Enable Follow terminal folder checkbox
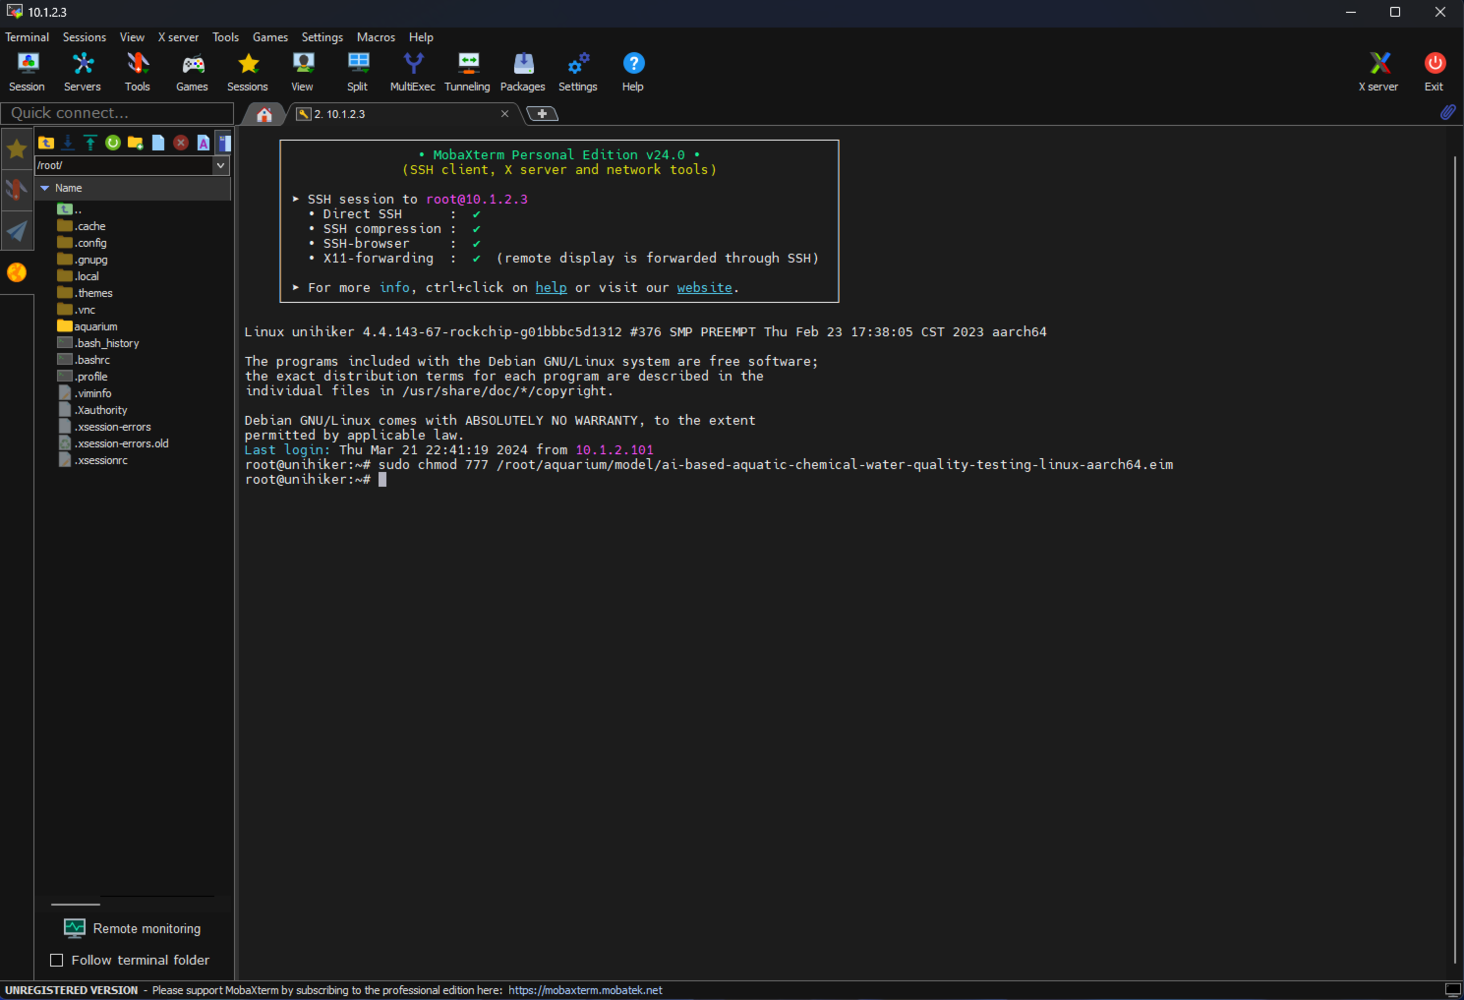Viewport: 1464px width, 1000px height. click(57, 960)
